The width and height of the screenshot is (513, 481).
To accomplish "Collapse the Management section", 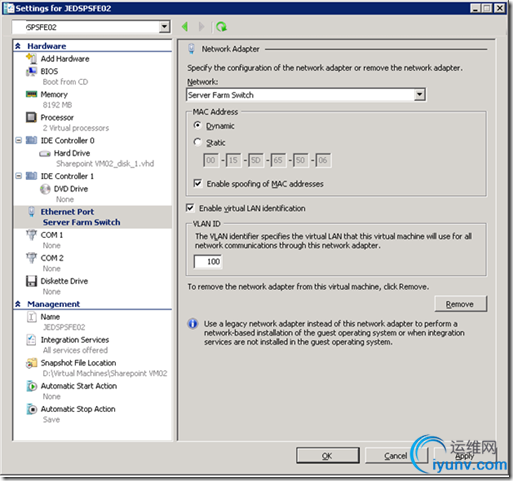I will [x=18, y=304].
